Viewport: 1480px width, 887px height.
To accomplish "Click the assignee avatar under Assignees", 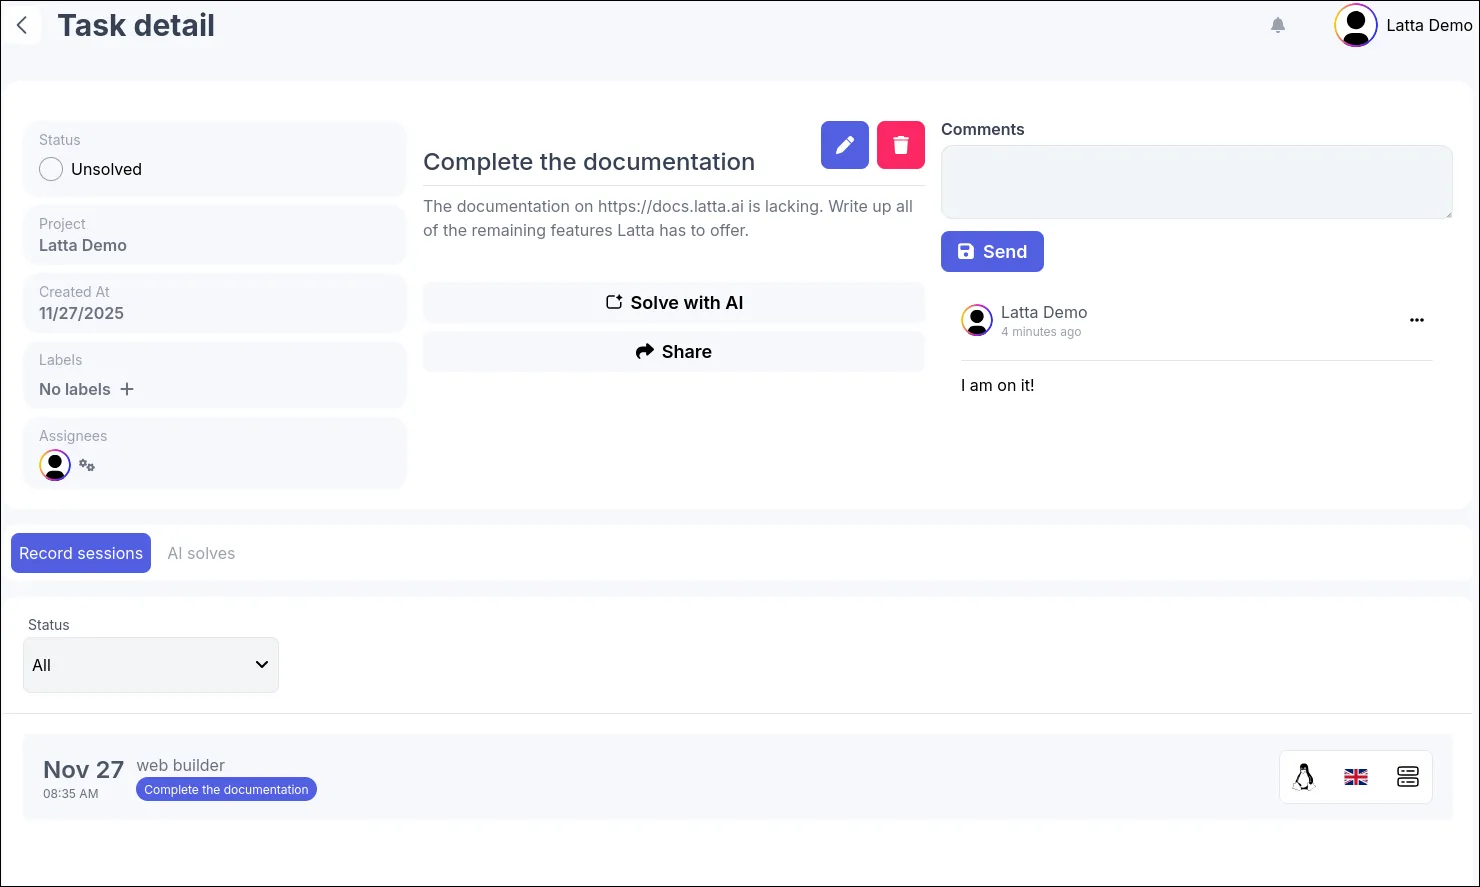I will 55,464.
